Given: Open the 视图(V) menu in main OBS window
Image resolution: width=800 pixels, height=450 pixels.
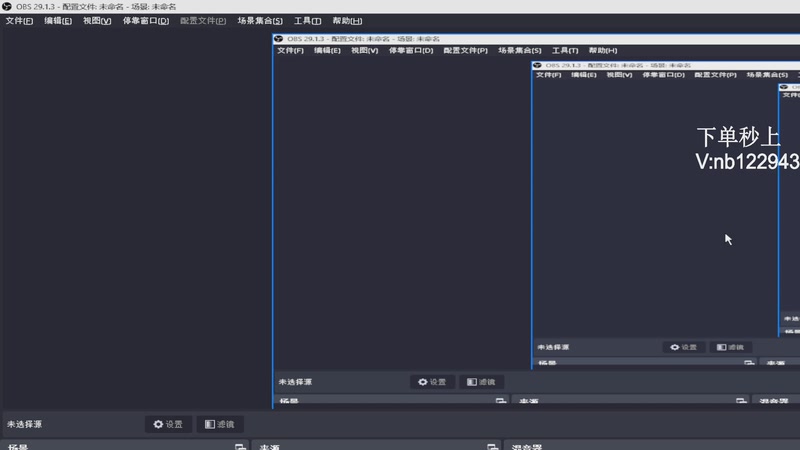Looking at the screenshot, I should point(97,21).
